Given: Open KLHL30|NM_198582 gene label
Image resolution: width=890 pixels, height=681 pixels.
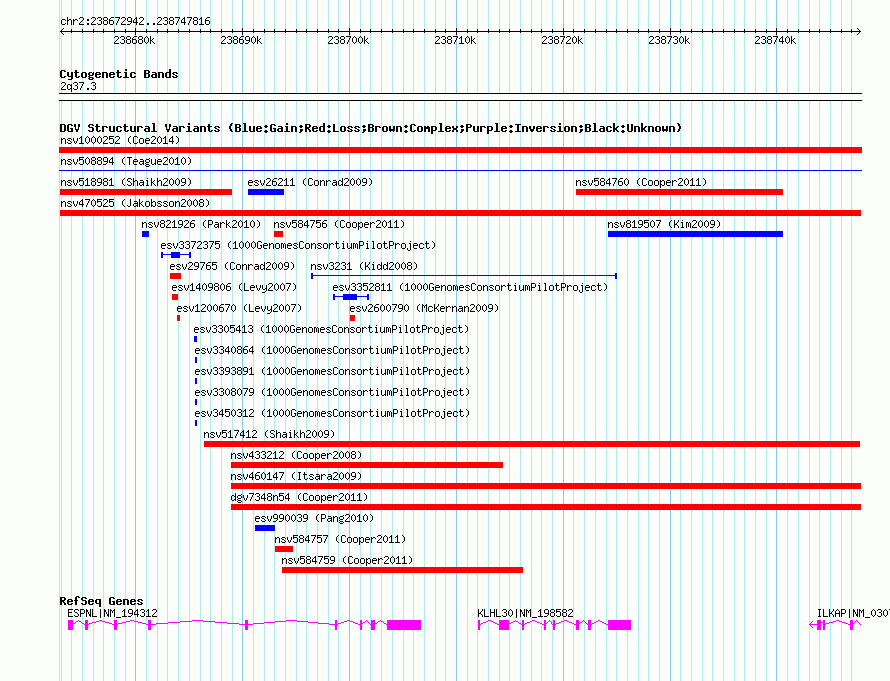Looking at the screenshot, I should 525,613.
